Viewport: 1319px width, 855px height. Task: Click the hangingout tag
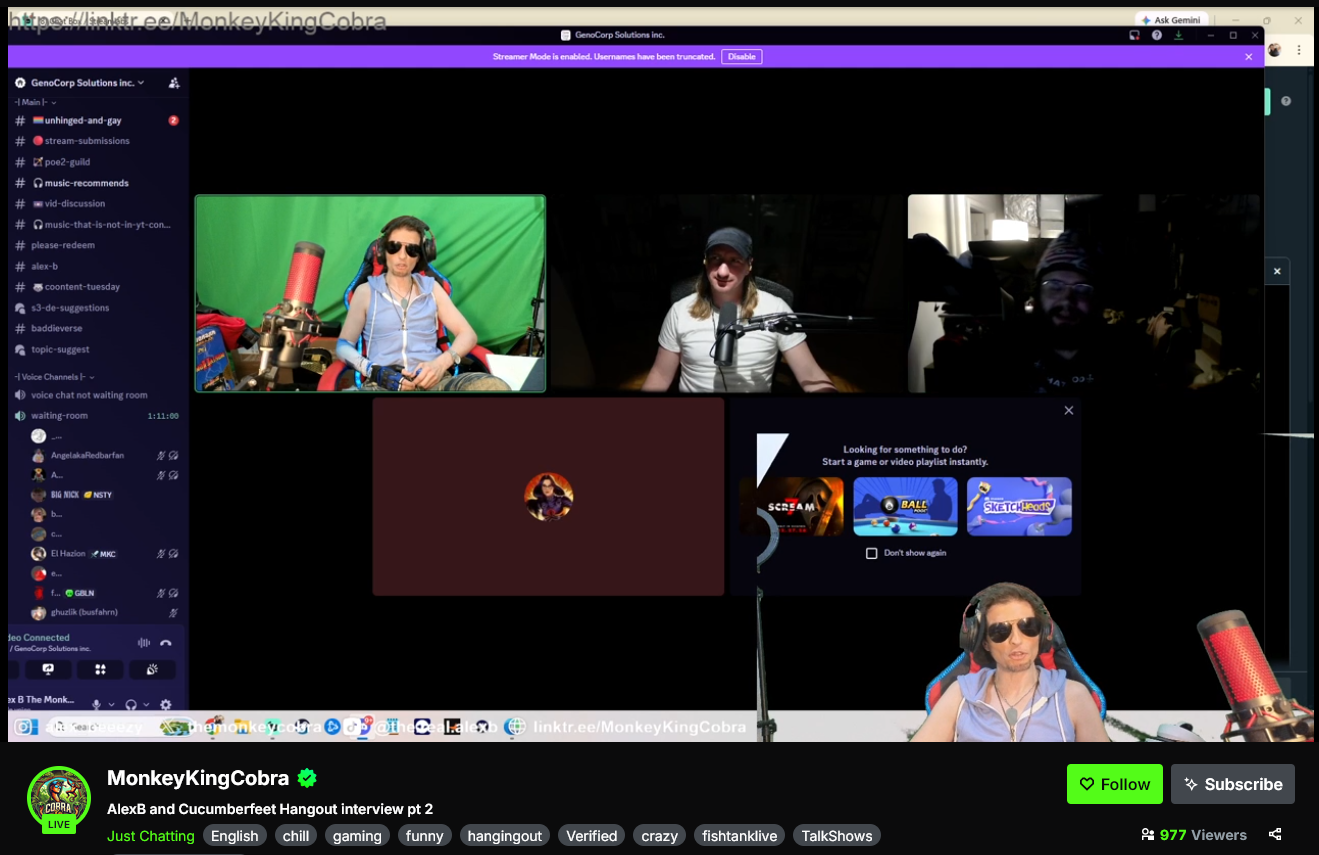click(x=506, y=836)
